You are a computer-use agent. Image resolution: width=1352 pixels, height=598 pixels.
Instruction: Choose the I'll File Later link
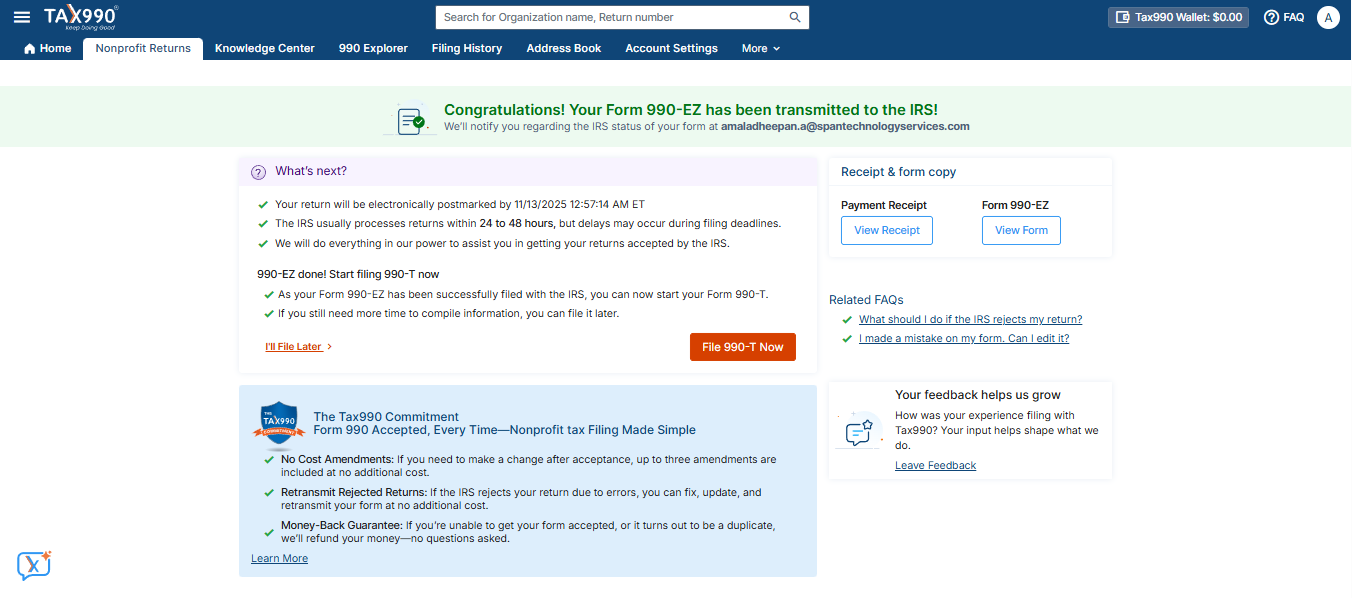pyautogui.click(x=299, y=347)
